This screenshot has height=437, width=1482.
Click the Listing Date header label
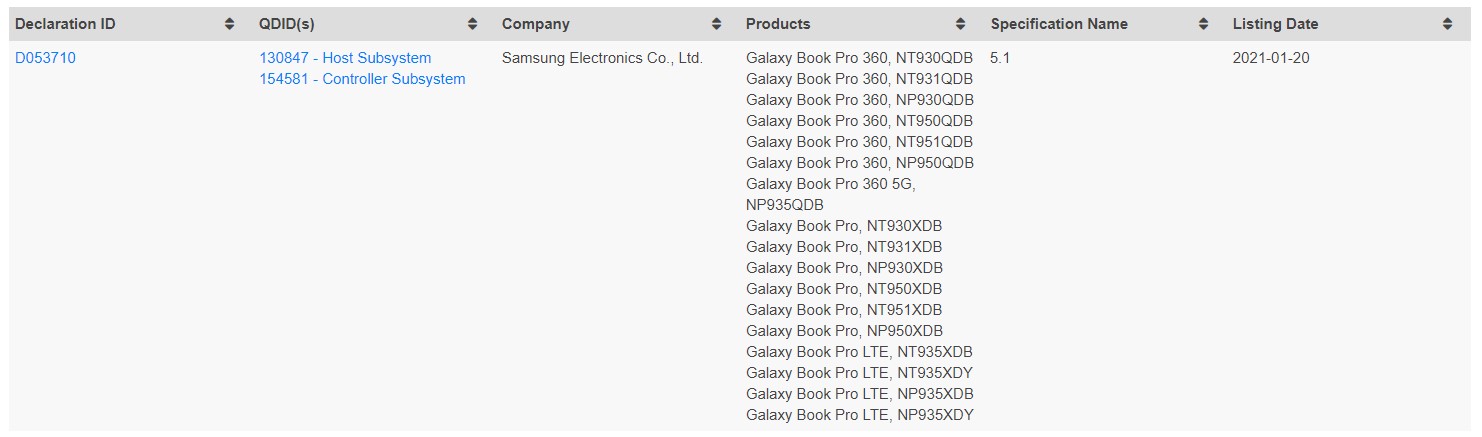point(1275,24)
